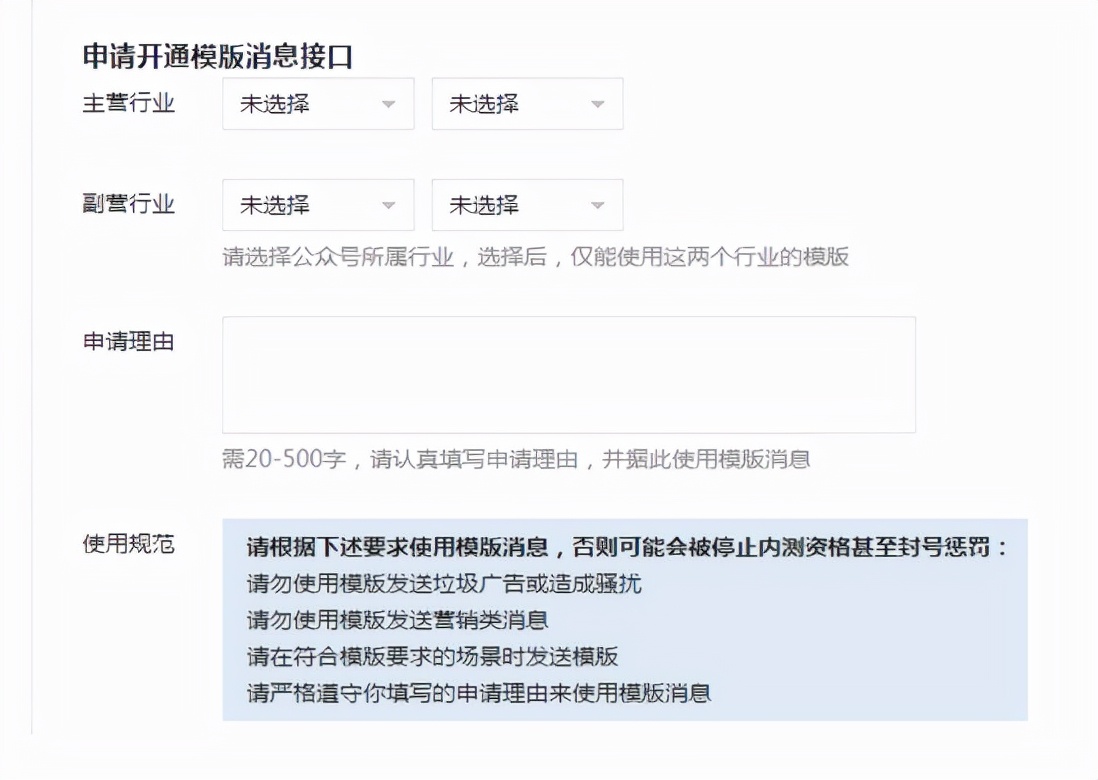Screen dimensions: 1098x780
Task: Click the arrow icon on second 副营行业 selector
Action: click(x=597, y=204)
